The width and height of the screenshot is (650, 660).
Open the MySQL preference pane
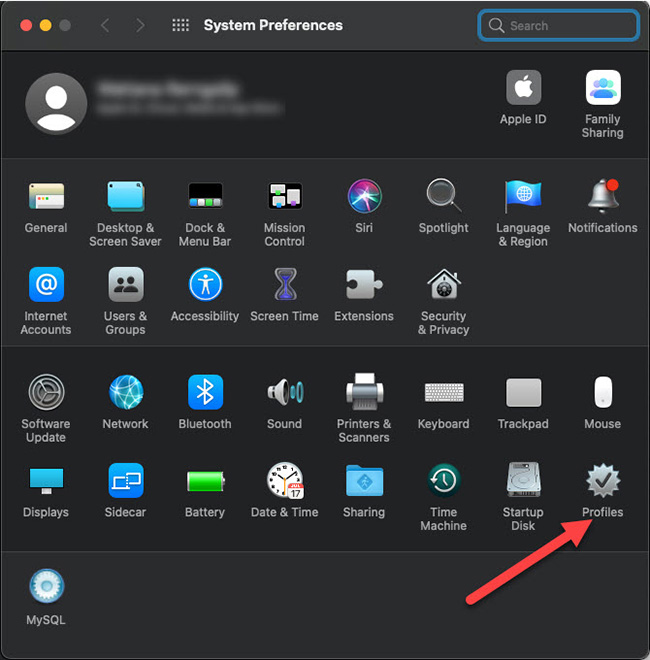(x=46, y=588)
